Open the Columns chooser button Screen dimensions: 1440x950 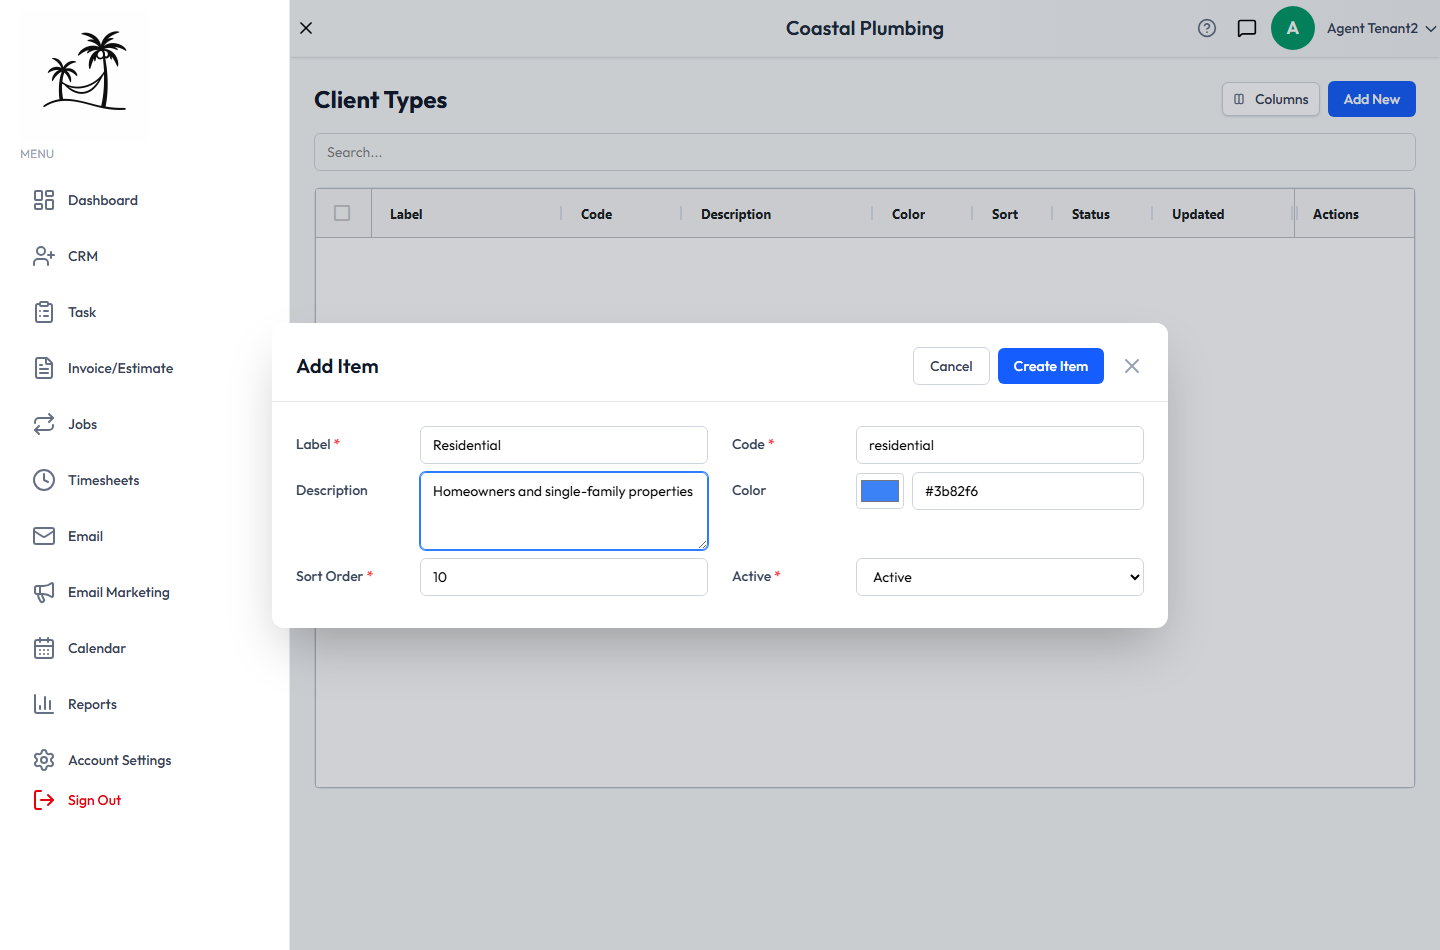click(x=1271, y=99)
